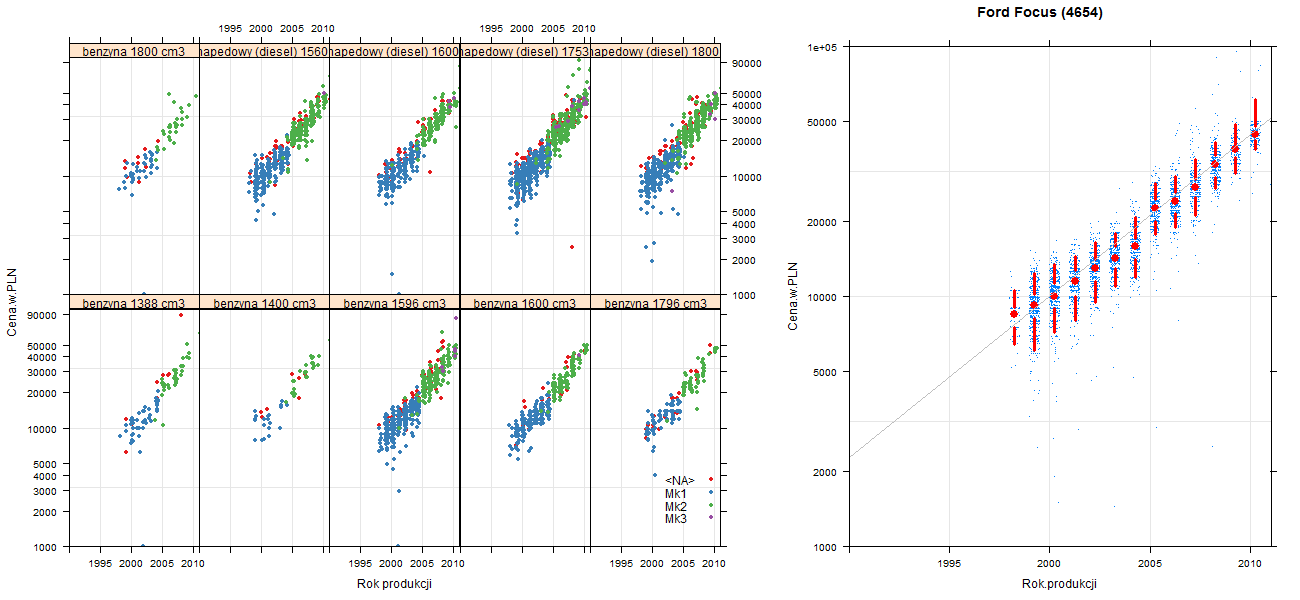Select the 'benzyna 1600 cm3' panel strip
This screenshot has height=600, width=1300.
pos(525,303)
